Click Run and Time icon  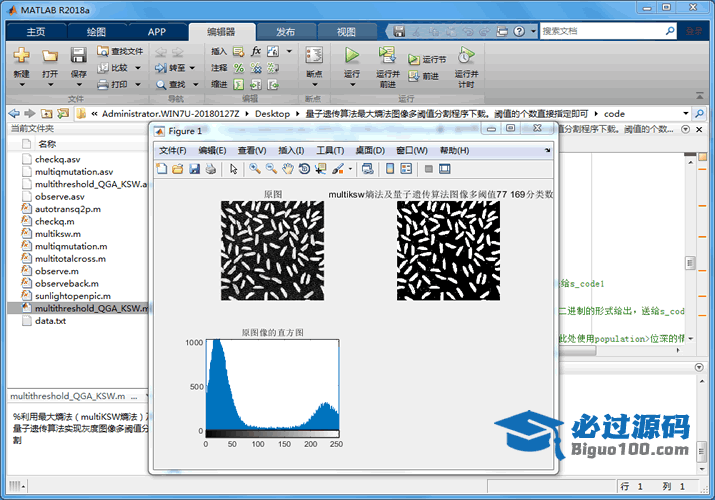pos(466,55)
